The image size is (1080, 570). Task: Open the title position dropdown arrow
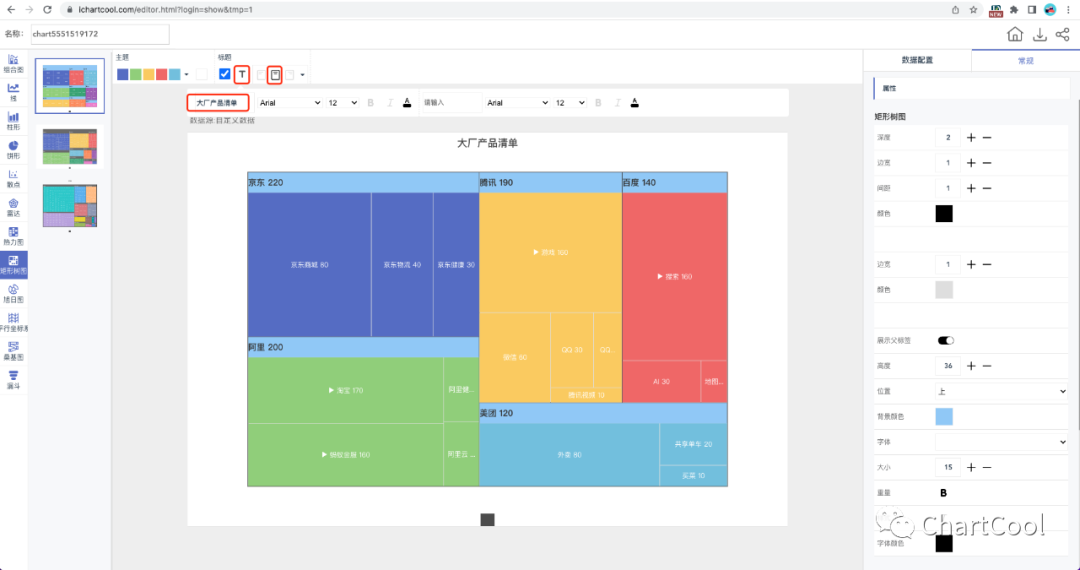click(x=302, y=74)
